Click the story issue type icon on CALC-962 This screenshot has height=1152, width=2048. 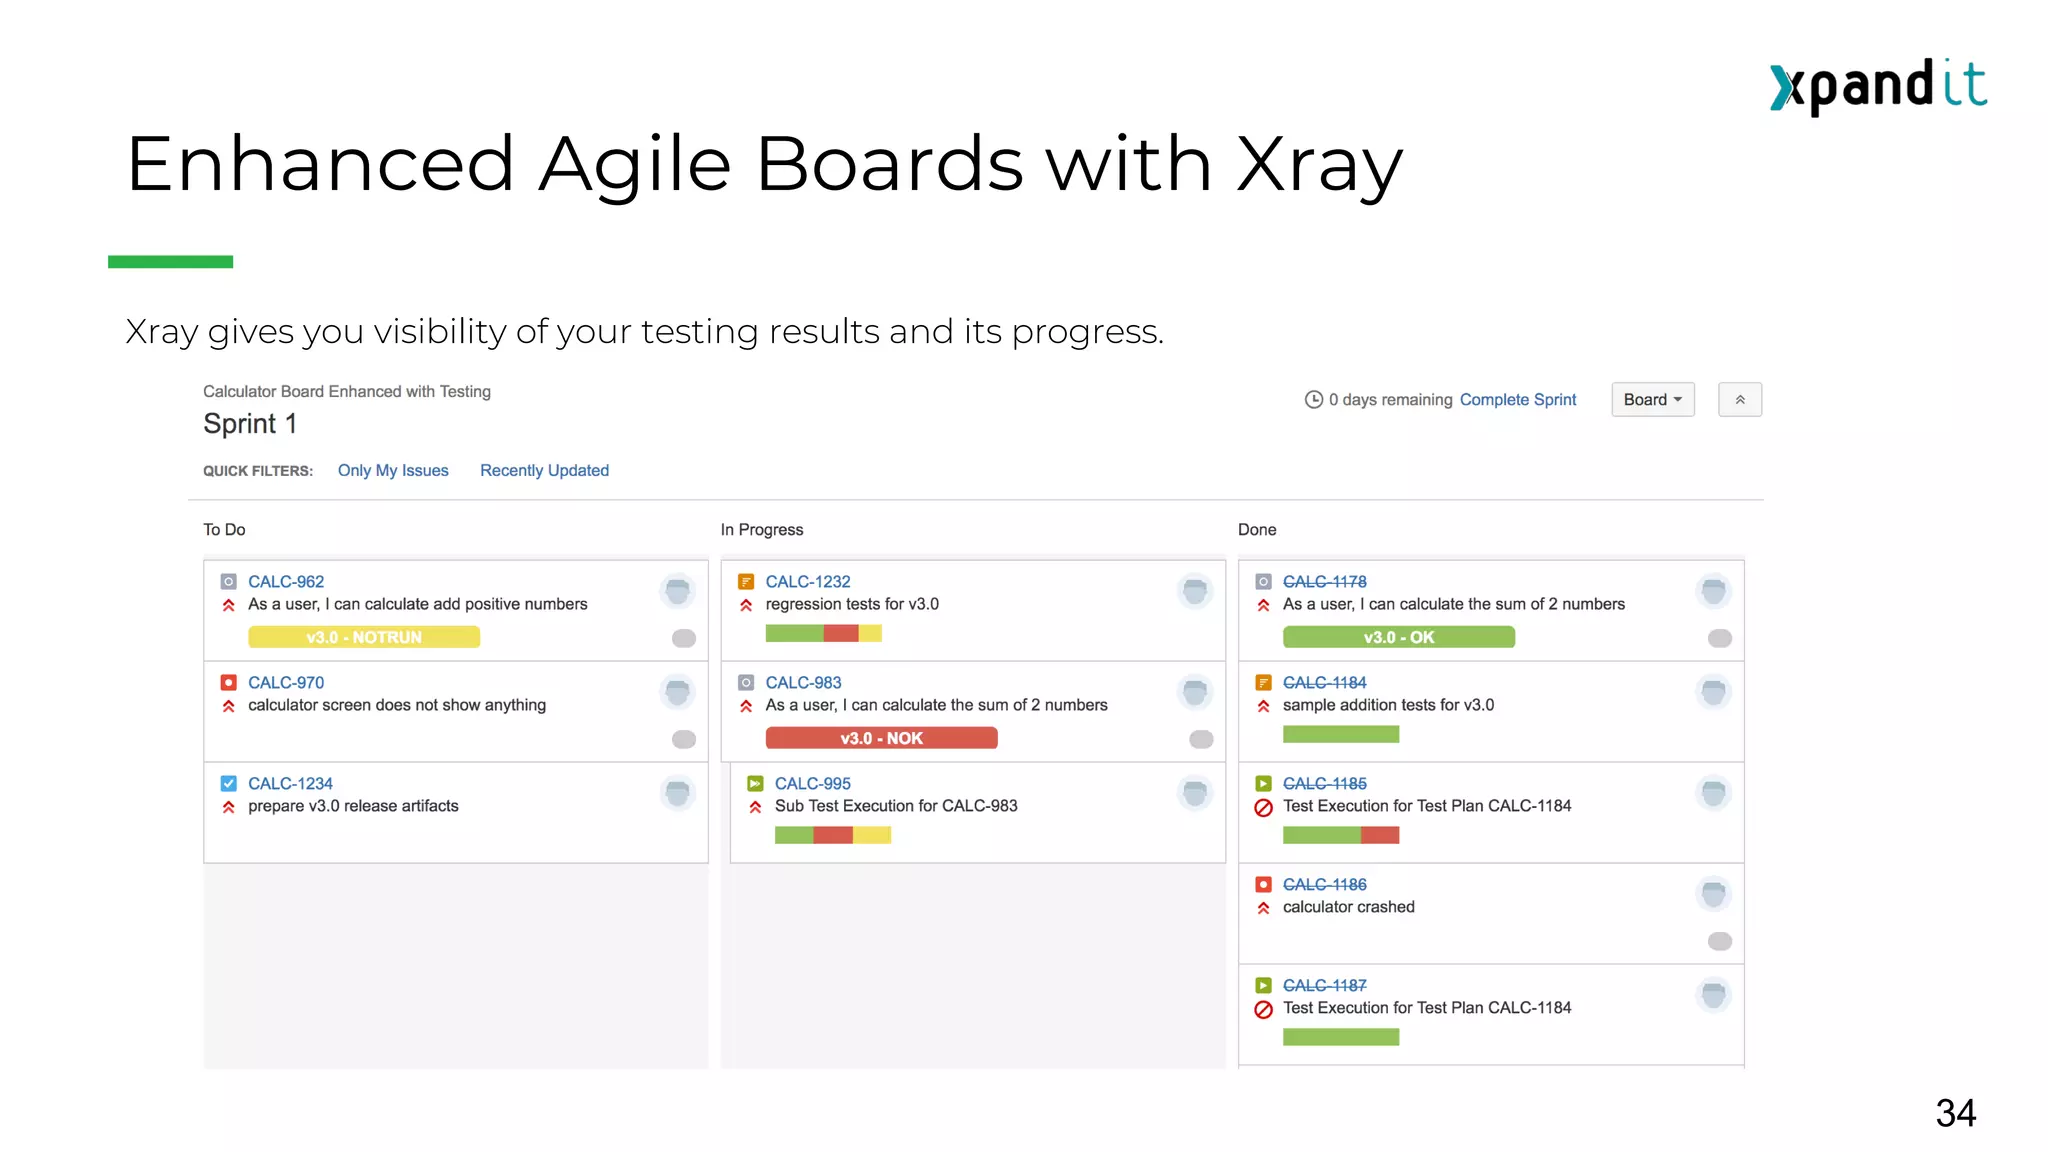(228, 582)
